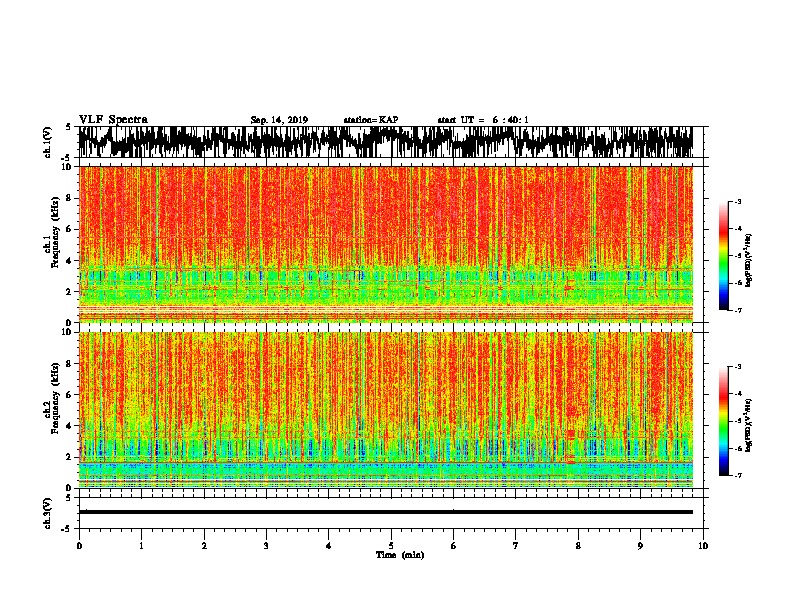Click time axis tick label '9'
Screen dimensions: 792x612
click(640, 546)
